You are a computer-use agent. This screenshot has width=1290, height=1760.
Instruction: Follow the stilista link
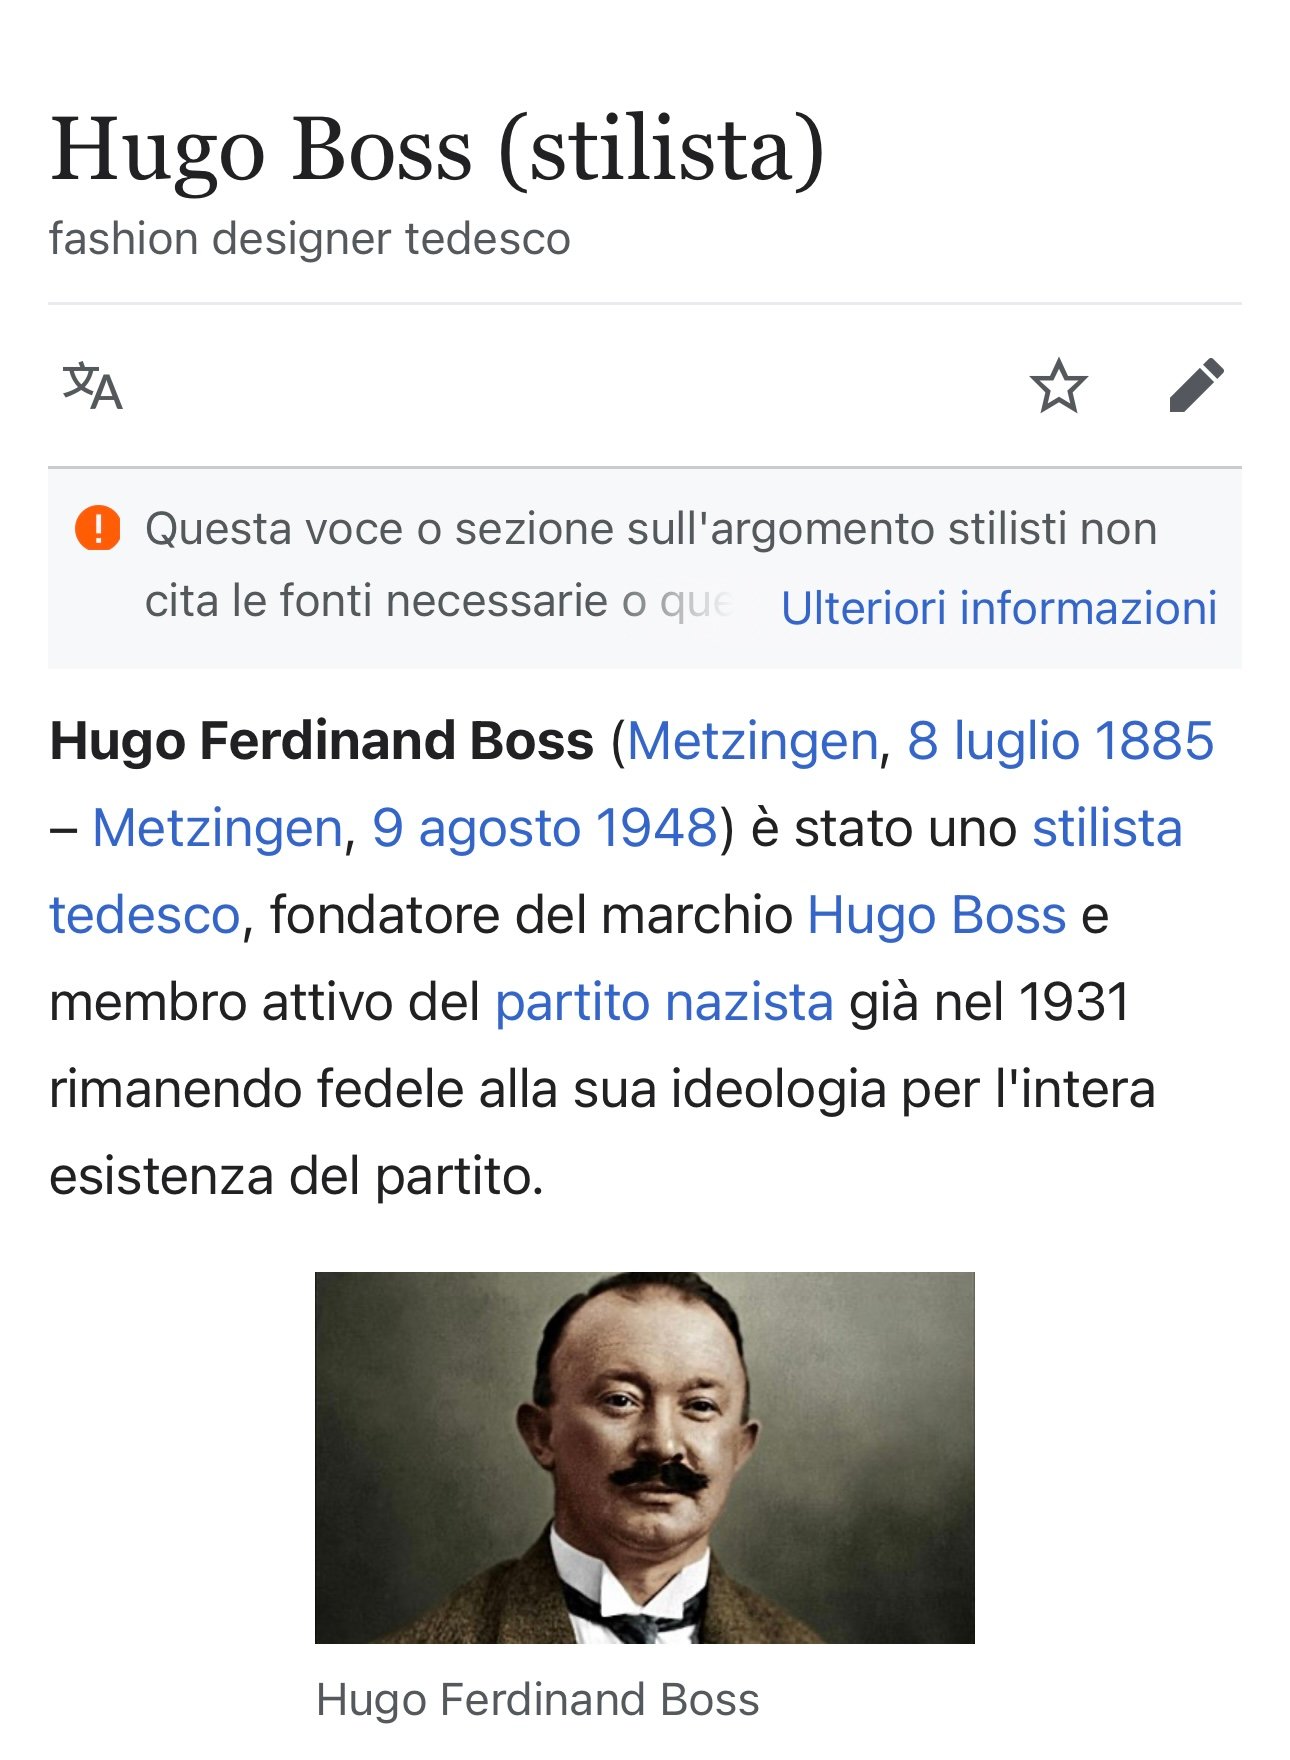pyautogui.click(x=1107, y=828)
